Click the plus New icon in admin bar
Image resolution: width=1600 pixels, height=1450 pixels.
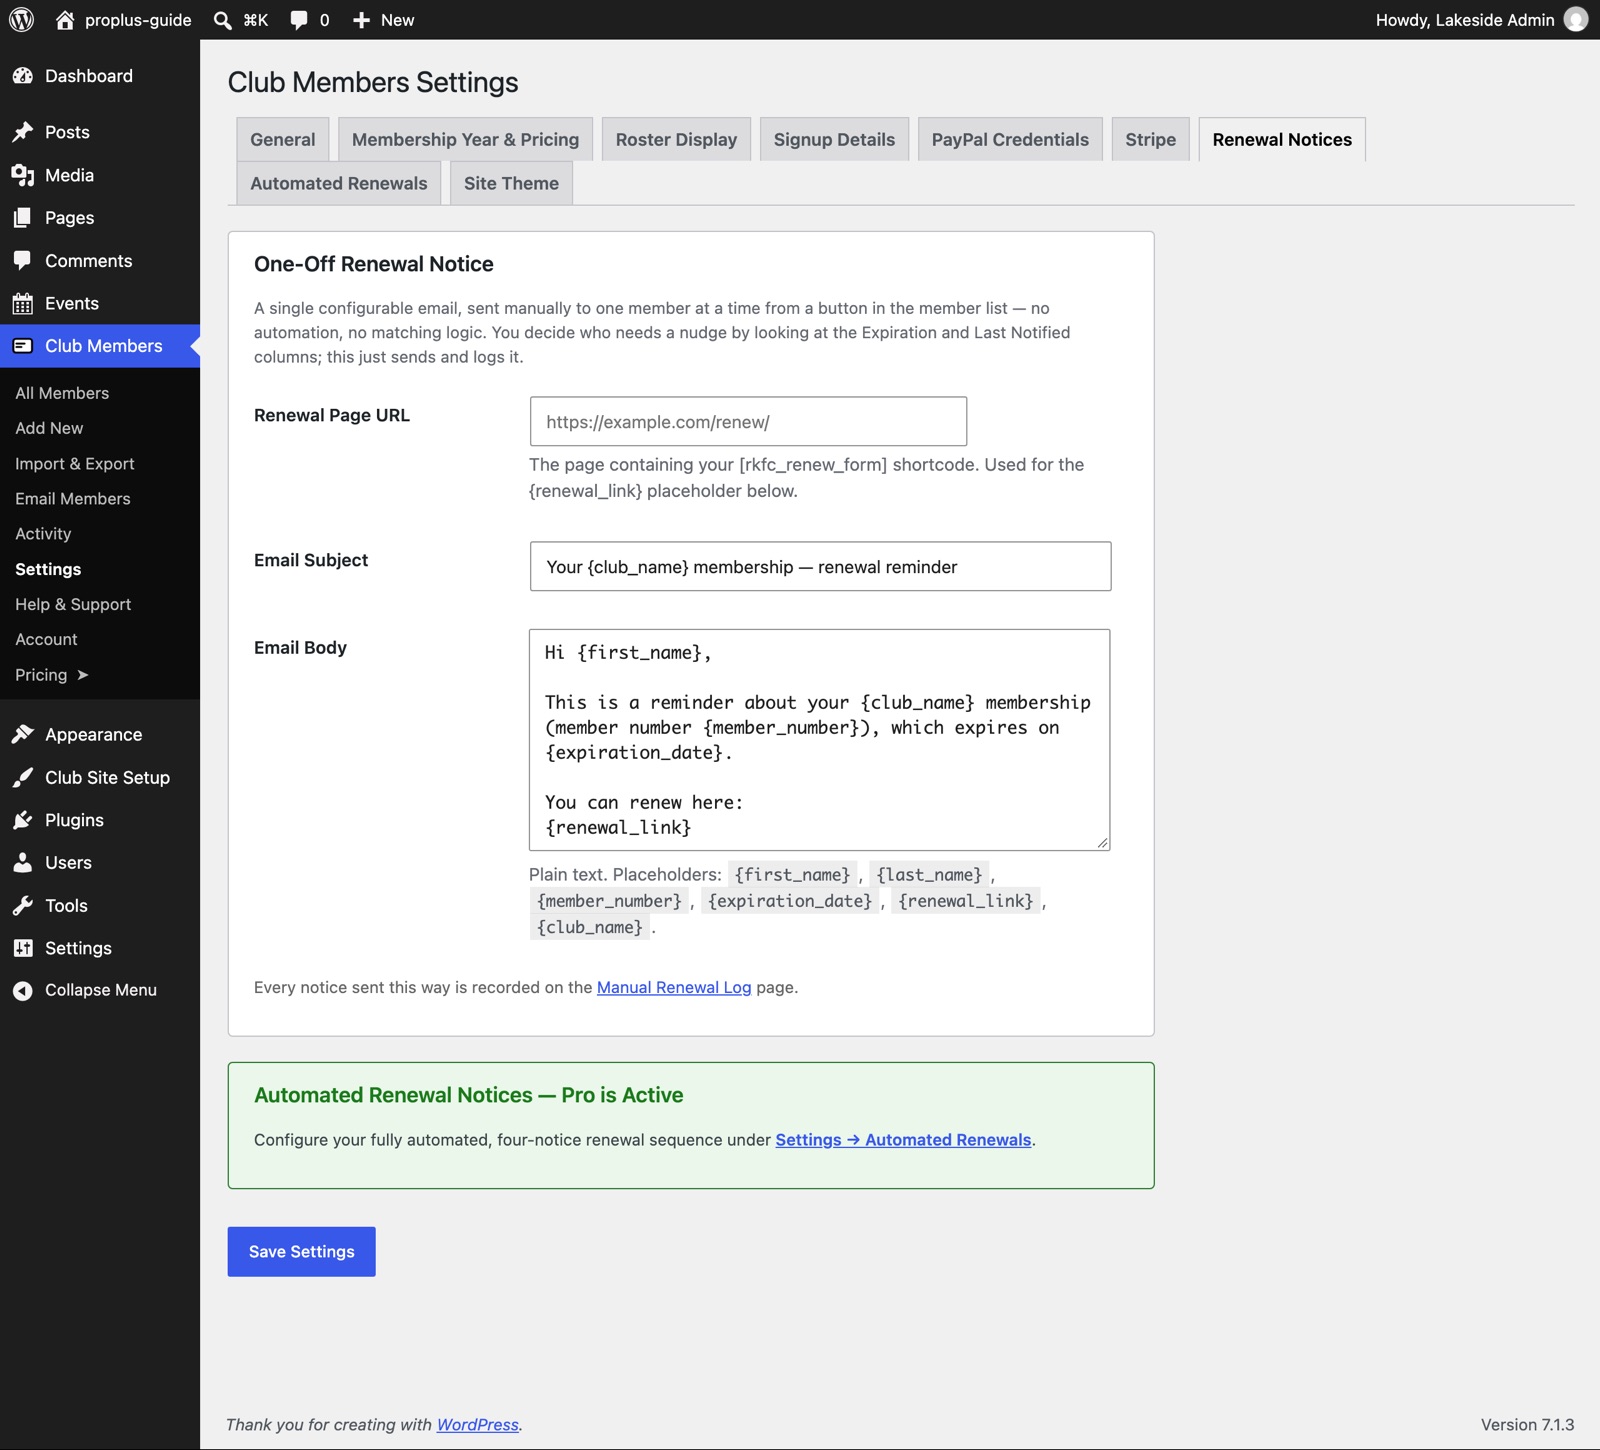point(361,20)
